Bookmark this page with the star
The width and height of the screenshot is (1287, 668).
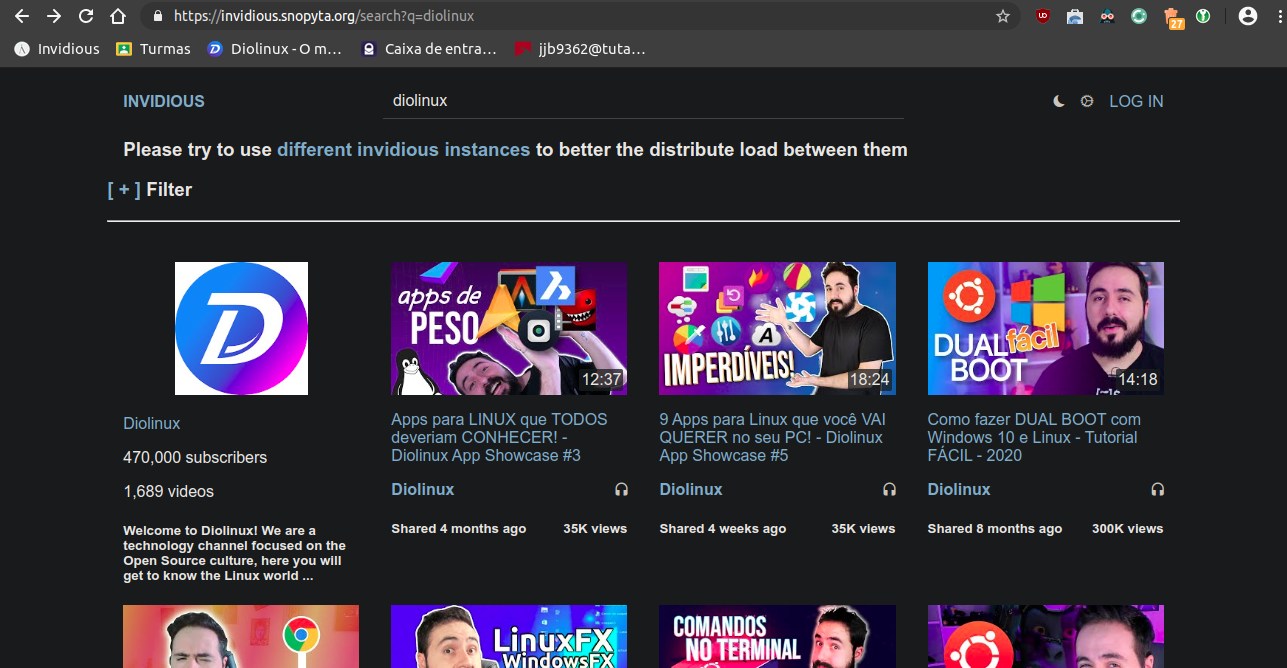pos(1002,16)
